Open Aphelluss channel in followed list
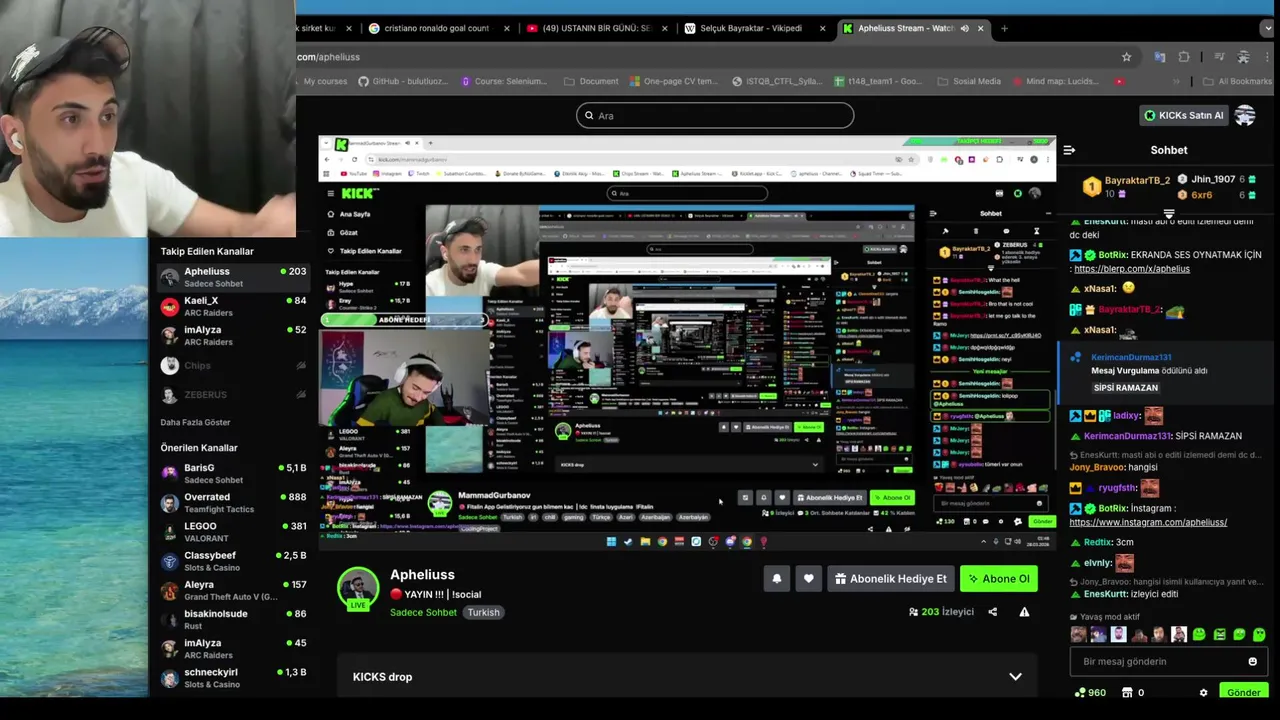Screen dimensions: 1280x720 [x=233, y=277]
